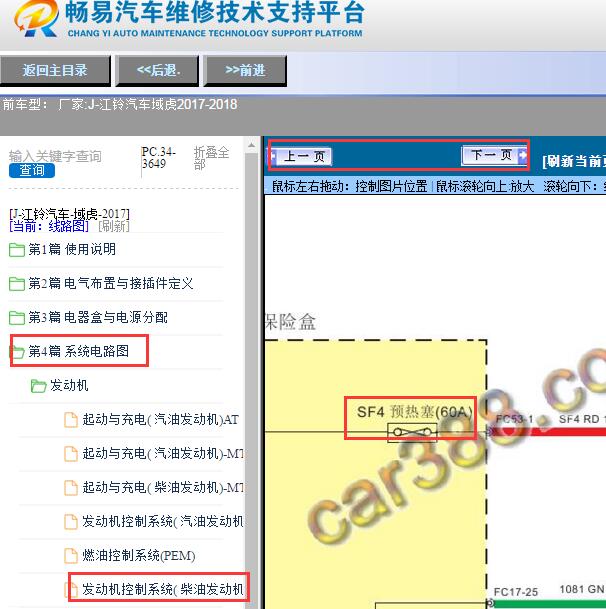Click open-folder icon beside 发动机
Screen dimensions: 606x609
click(38, 386)
